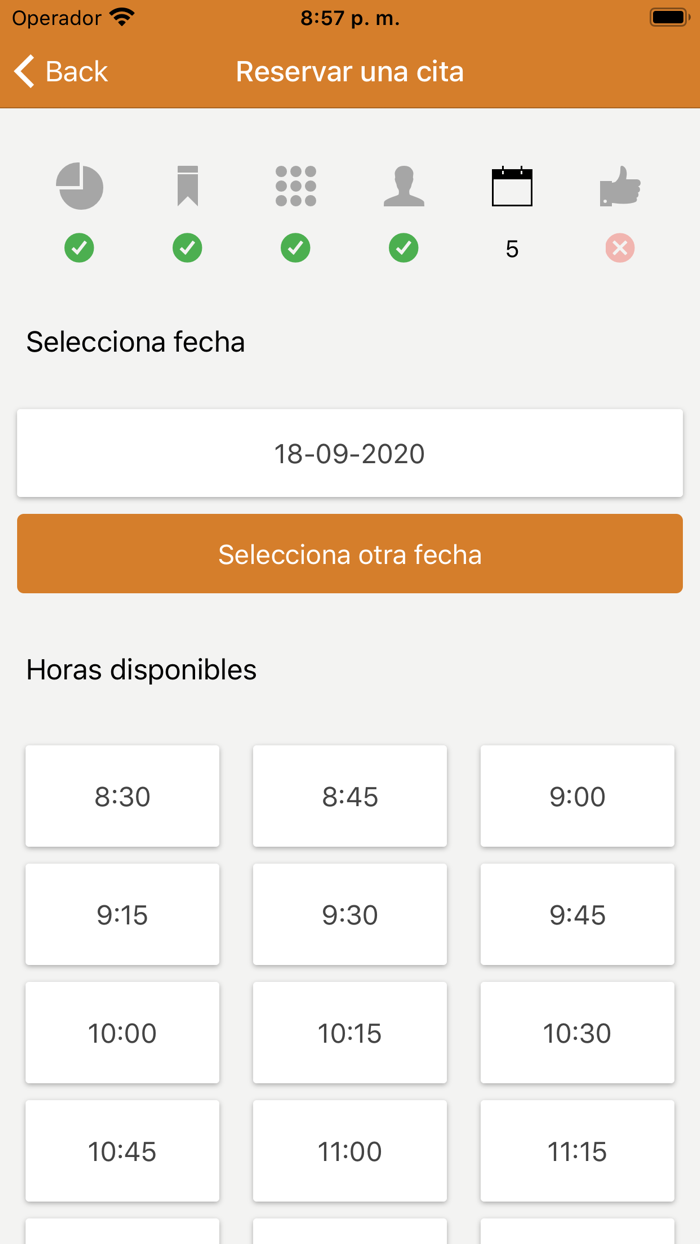Tap the person silhouette step icon

(x=404, y=186)
